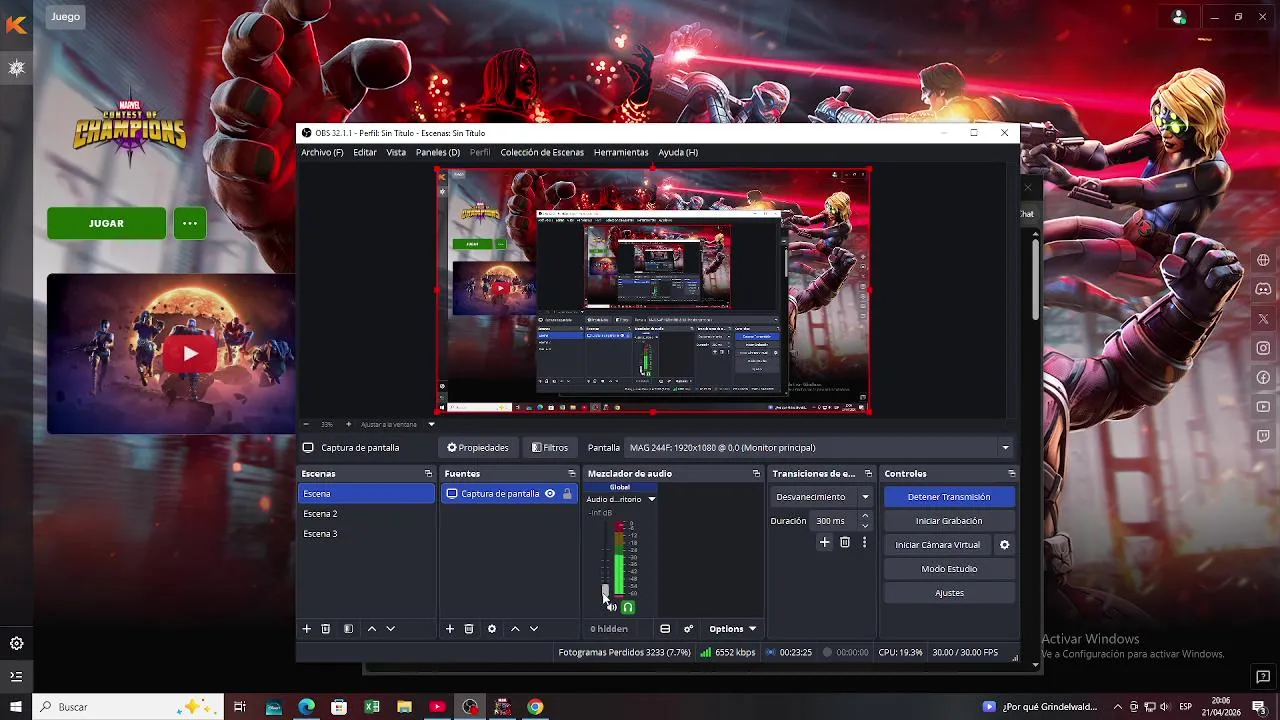Move scene down in Escenas toolbar
1280x720 pixels.
point(391,629)
